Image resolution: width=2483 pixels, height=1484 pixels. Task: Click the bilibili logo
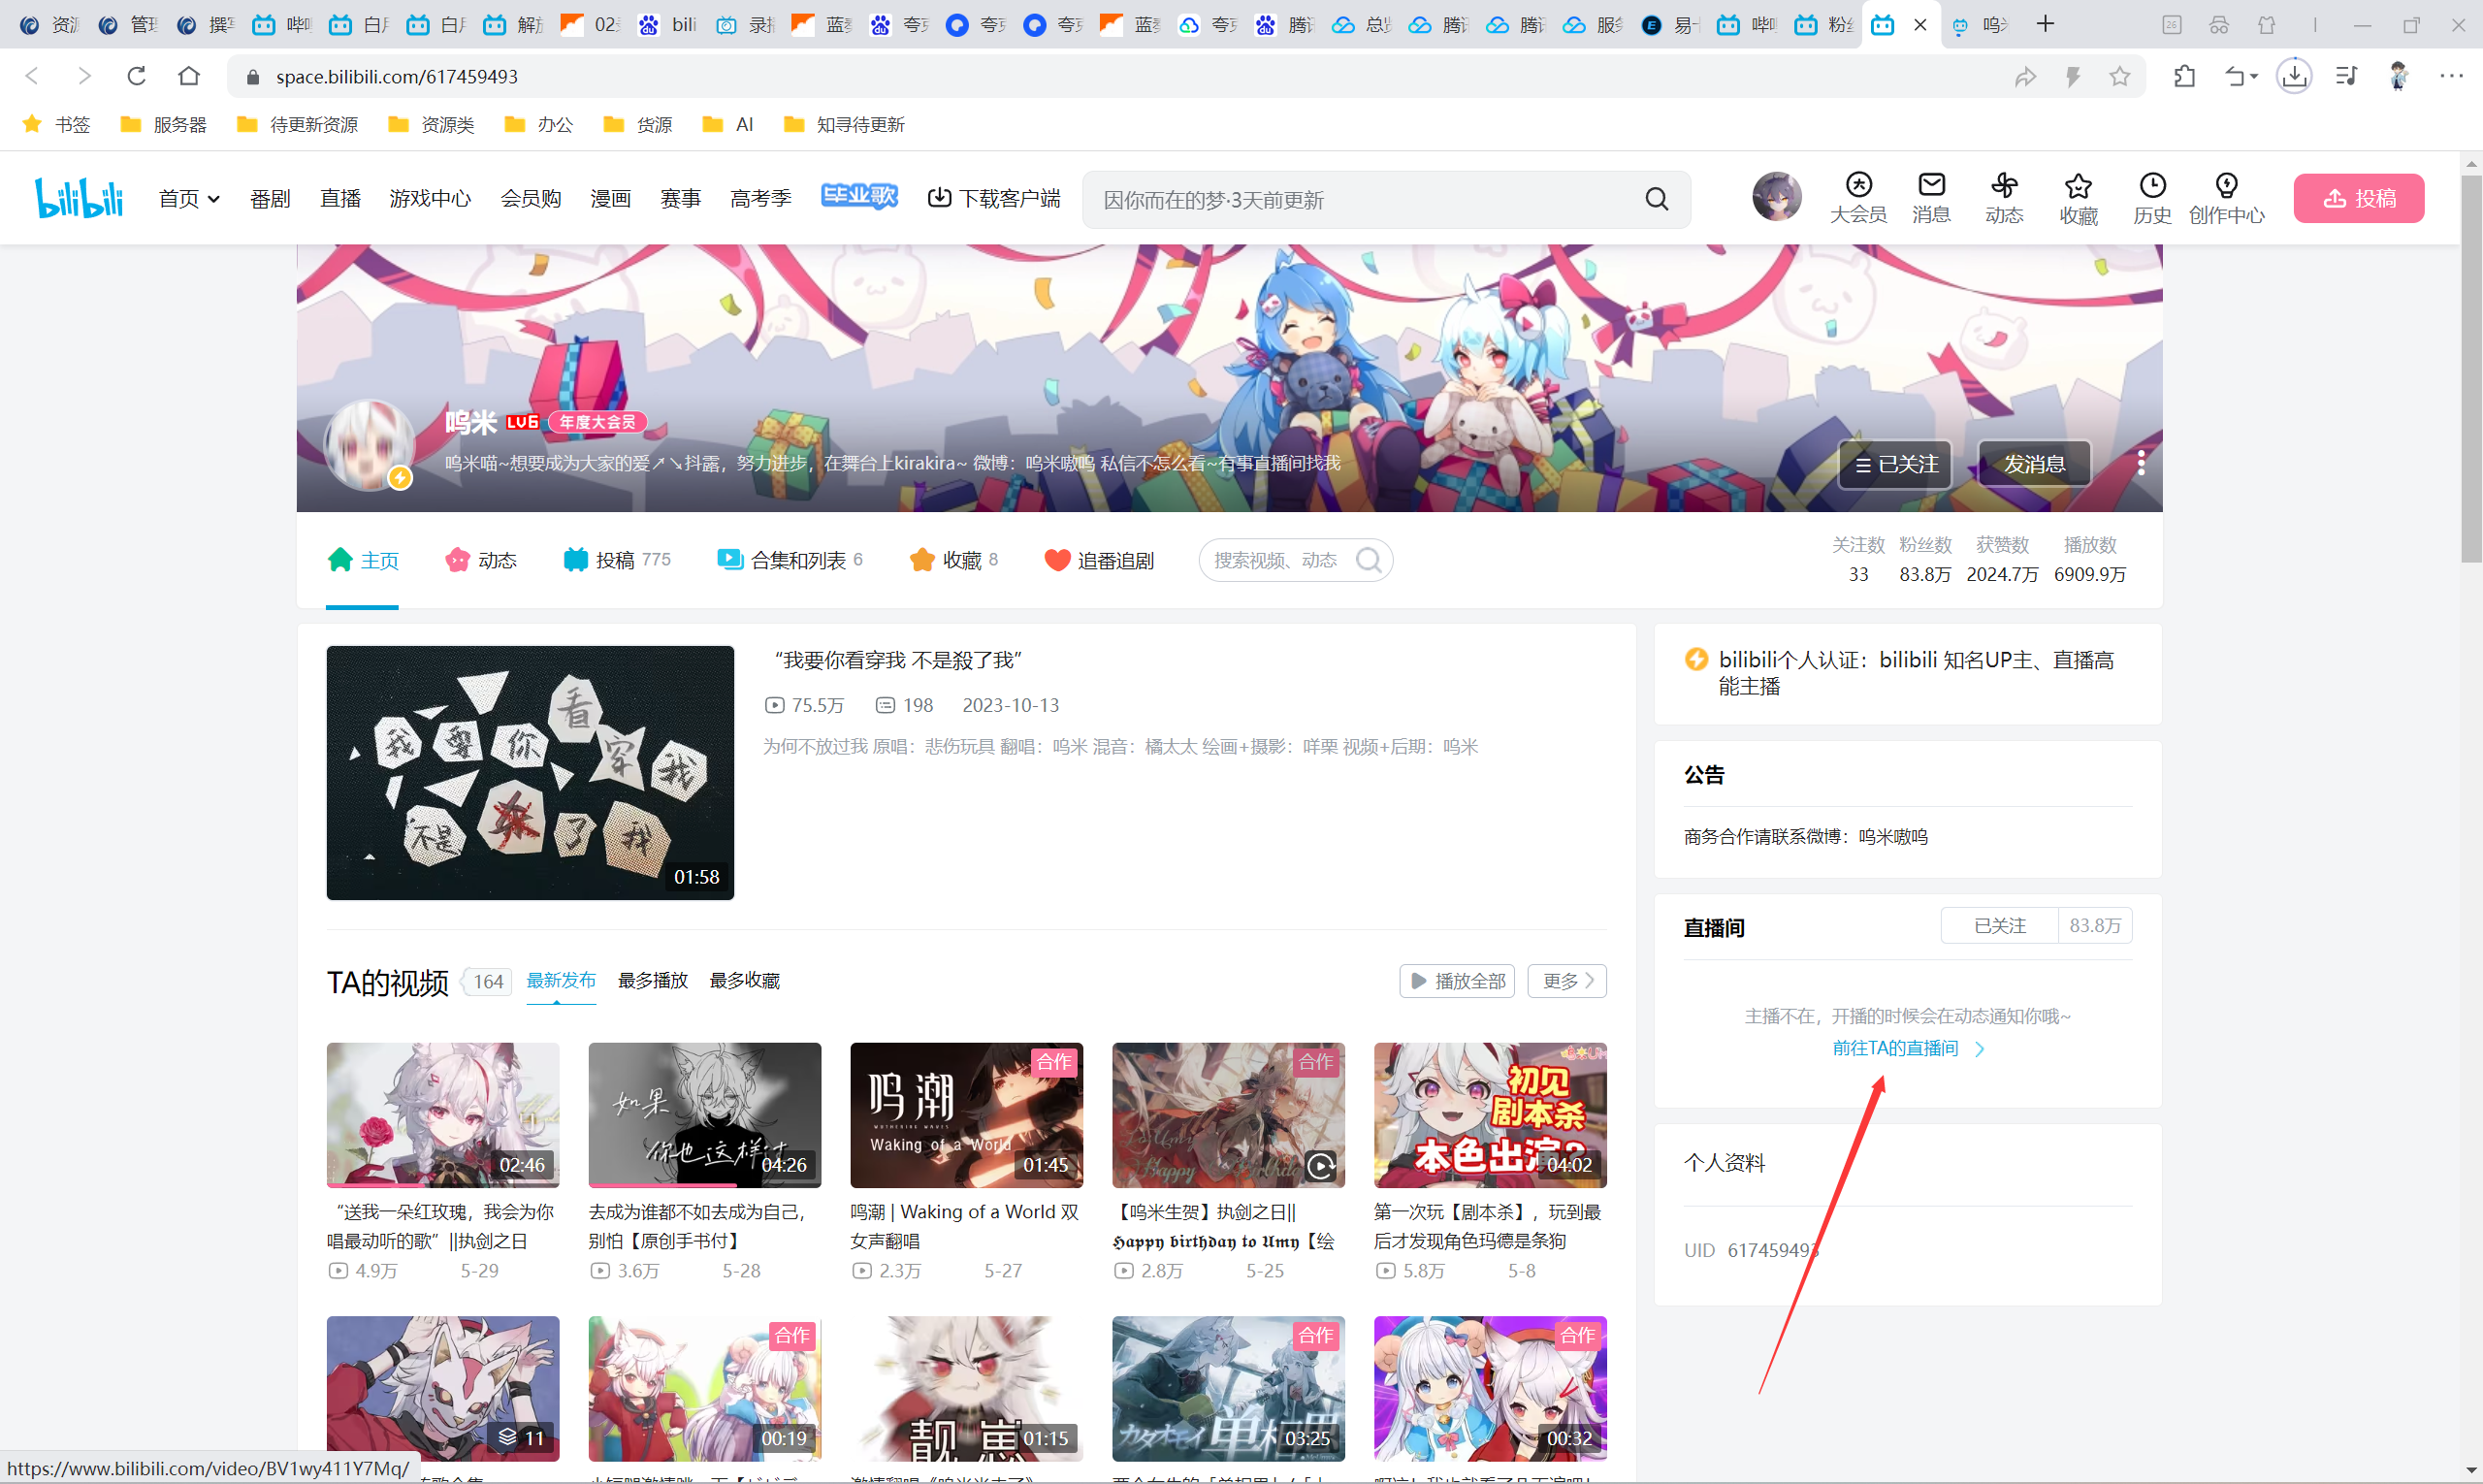tap(79, 197)
